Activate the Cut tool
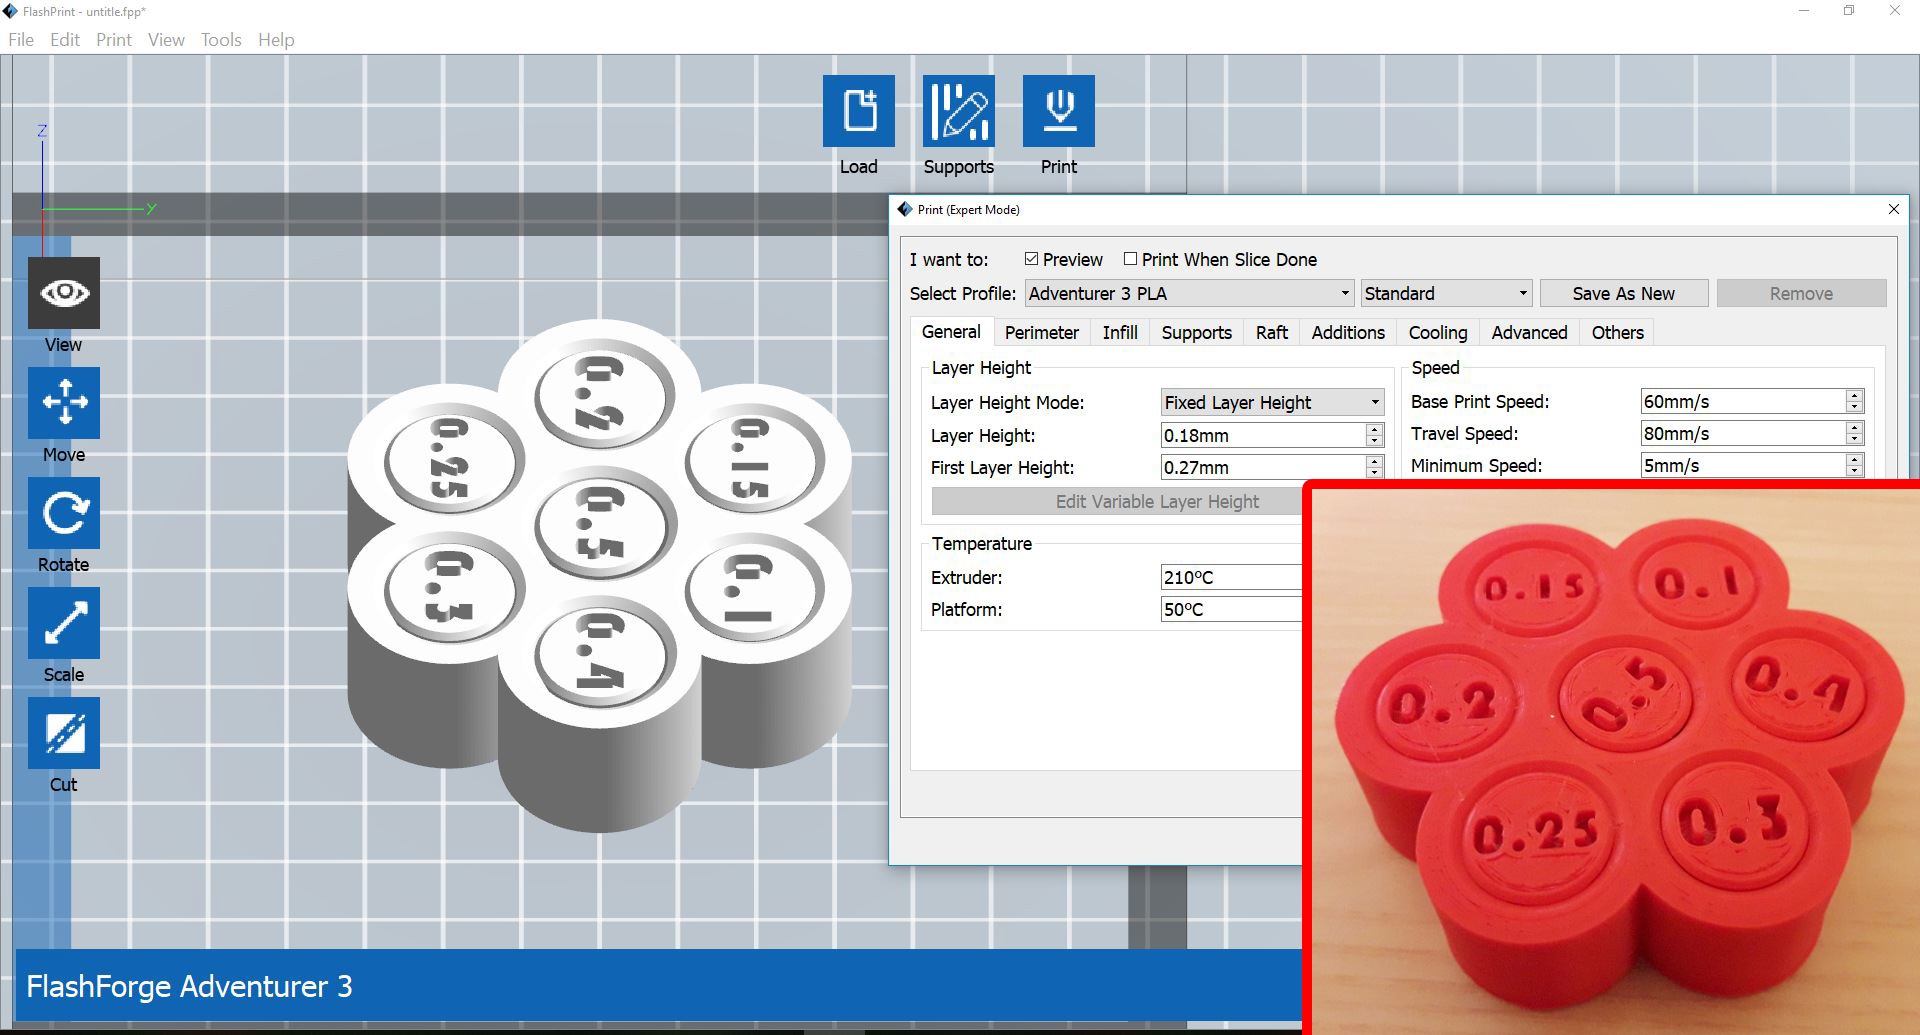The height and width of the screenshot is (1035, 1920). coord(63,732)
